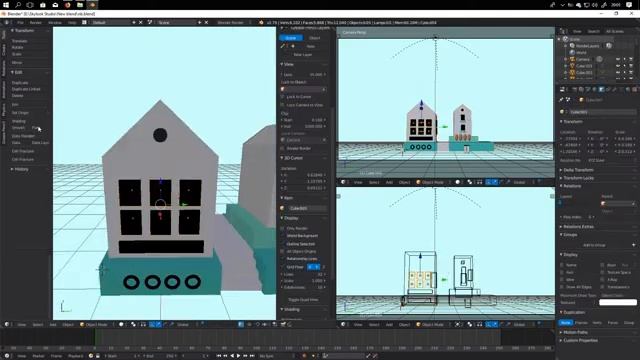Delete the screen layout with the X beside Default
Viewport: 640px width, 360px height.
pyautogui.click(x=141, y=22)
